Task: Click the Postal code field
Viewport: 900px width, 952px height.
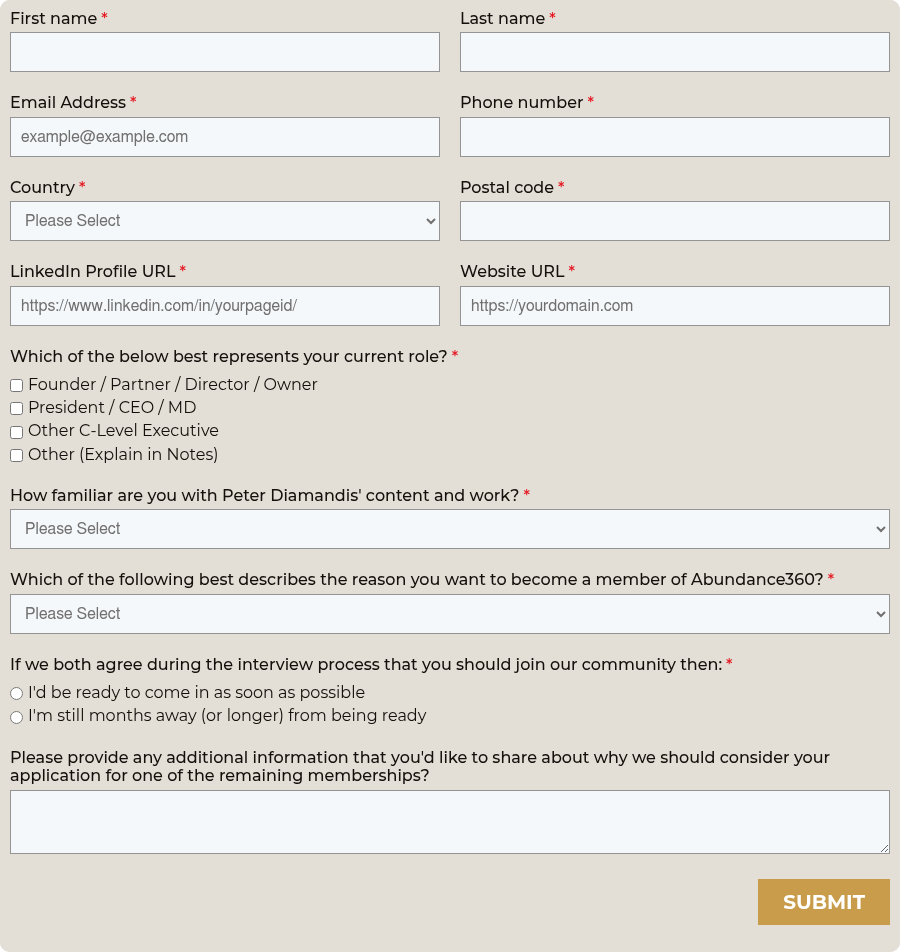Action: 674,221
